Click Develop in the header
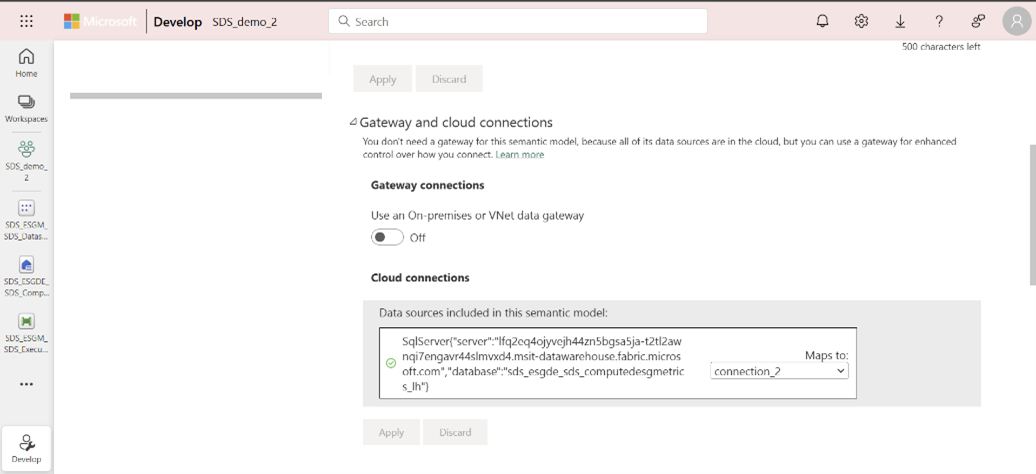This screenshot has height=474, width=1036. pos(178,22)
